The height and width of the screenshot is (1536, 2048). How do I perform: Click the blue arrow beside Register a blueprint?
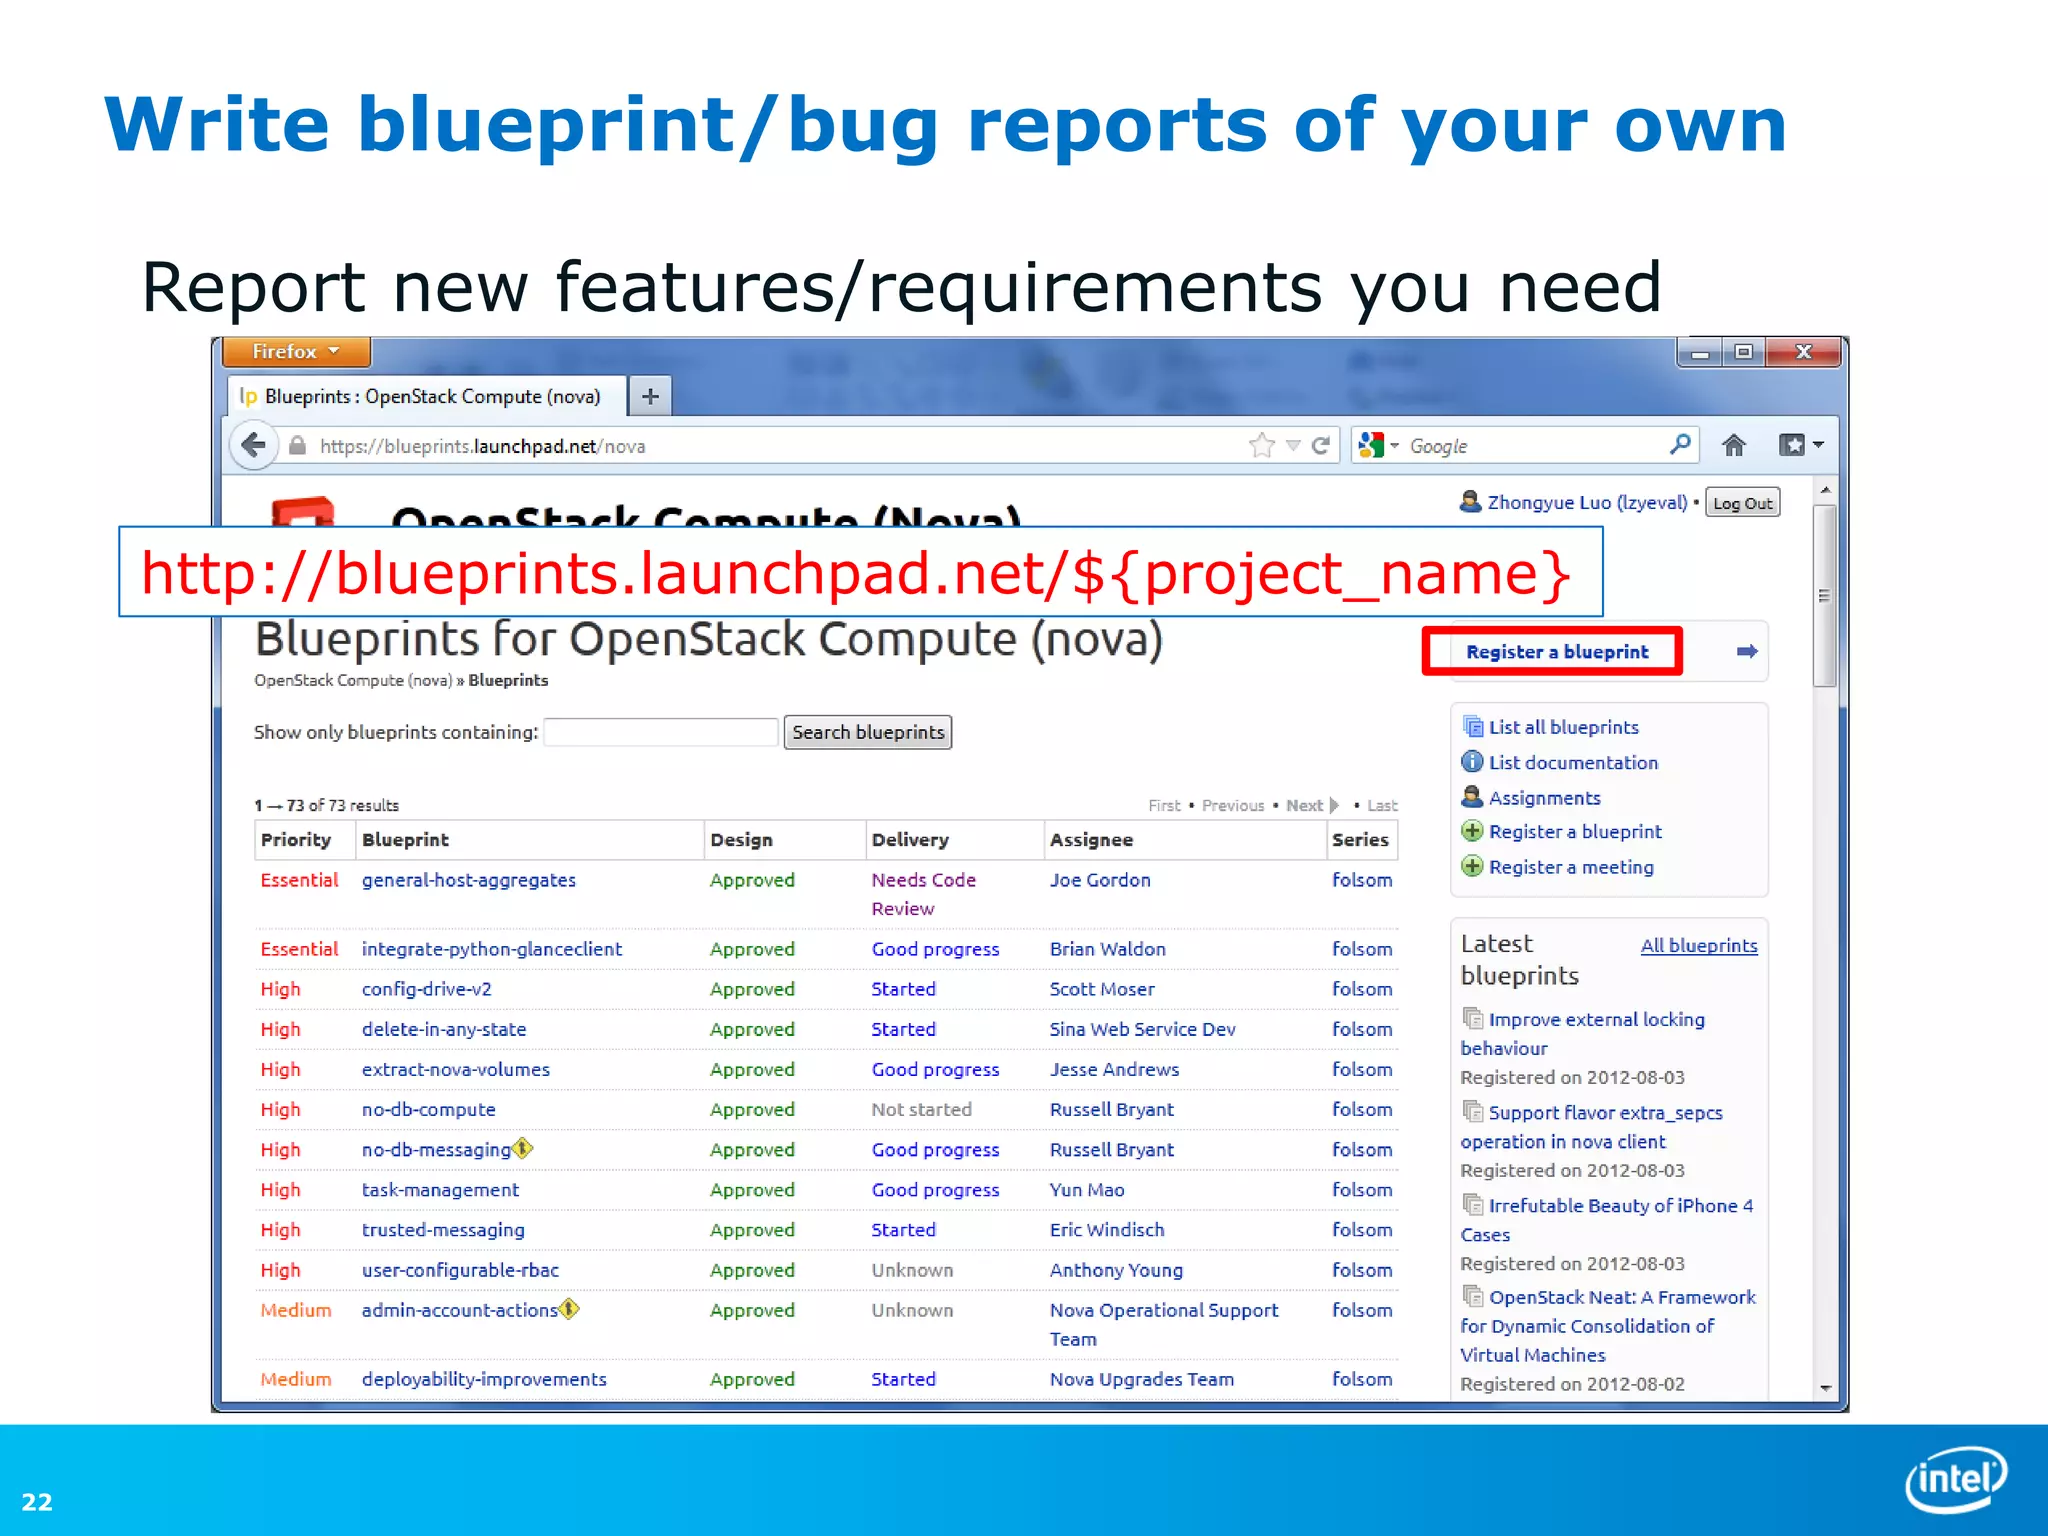1747,652
